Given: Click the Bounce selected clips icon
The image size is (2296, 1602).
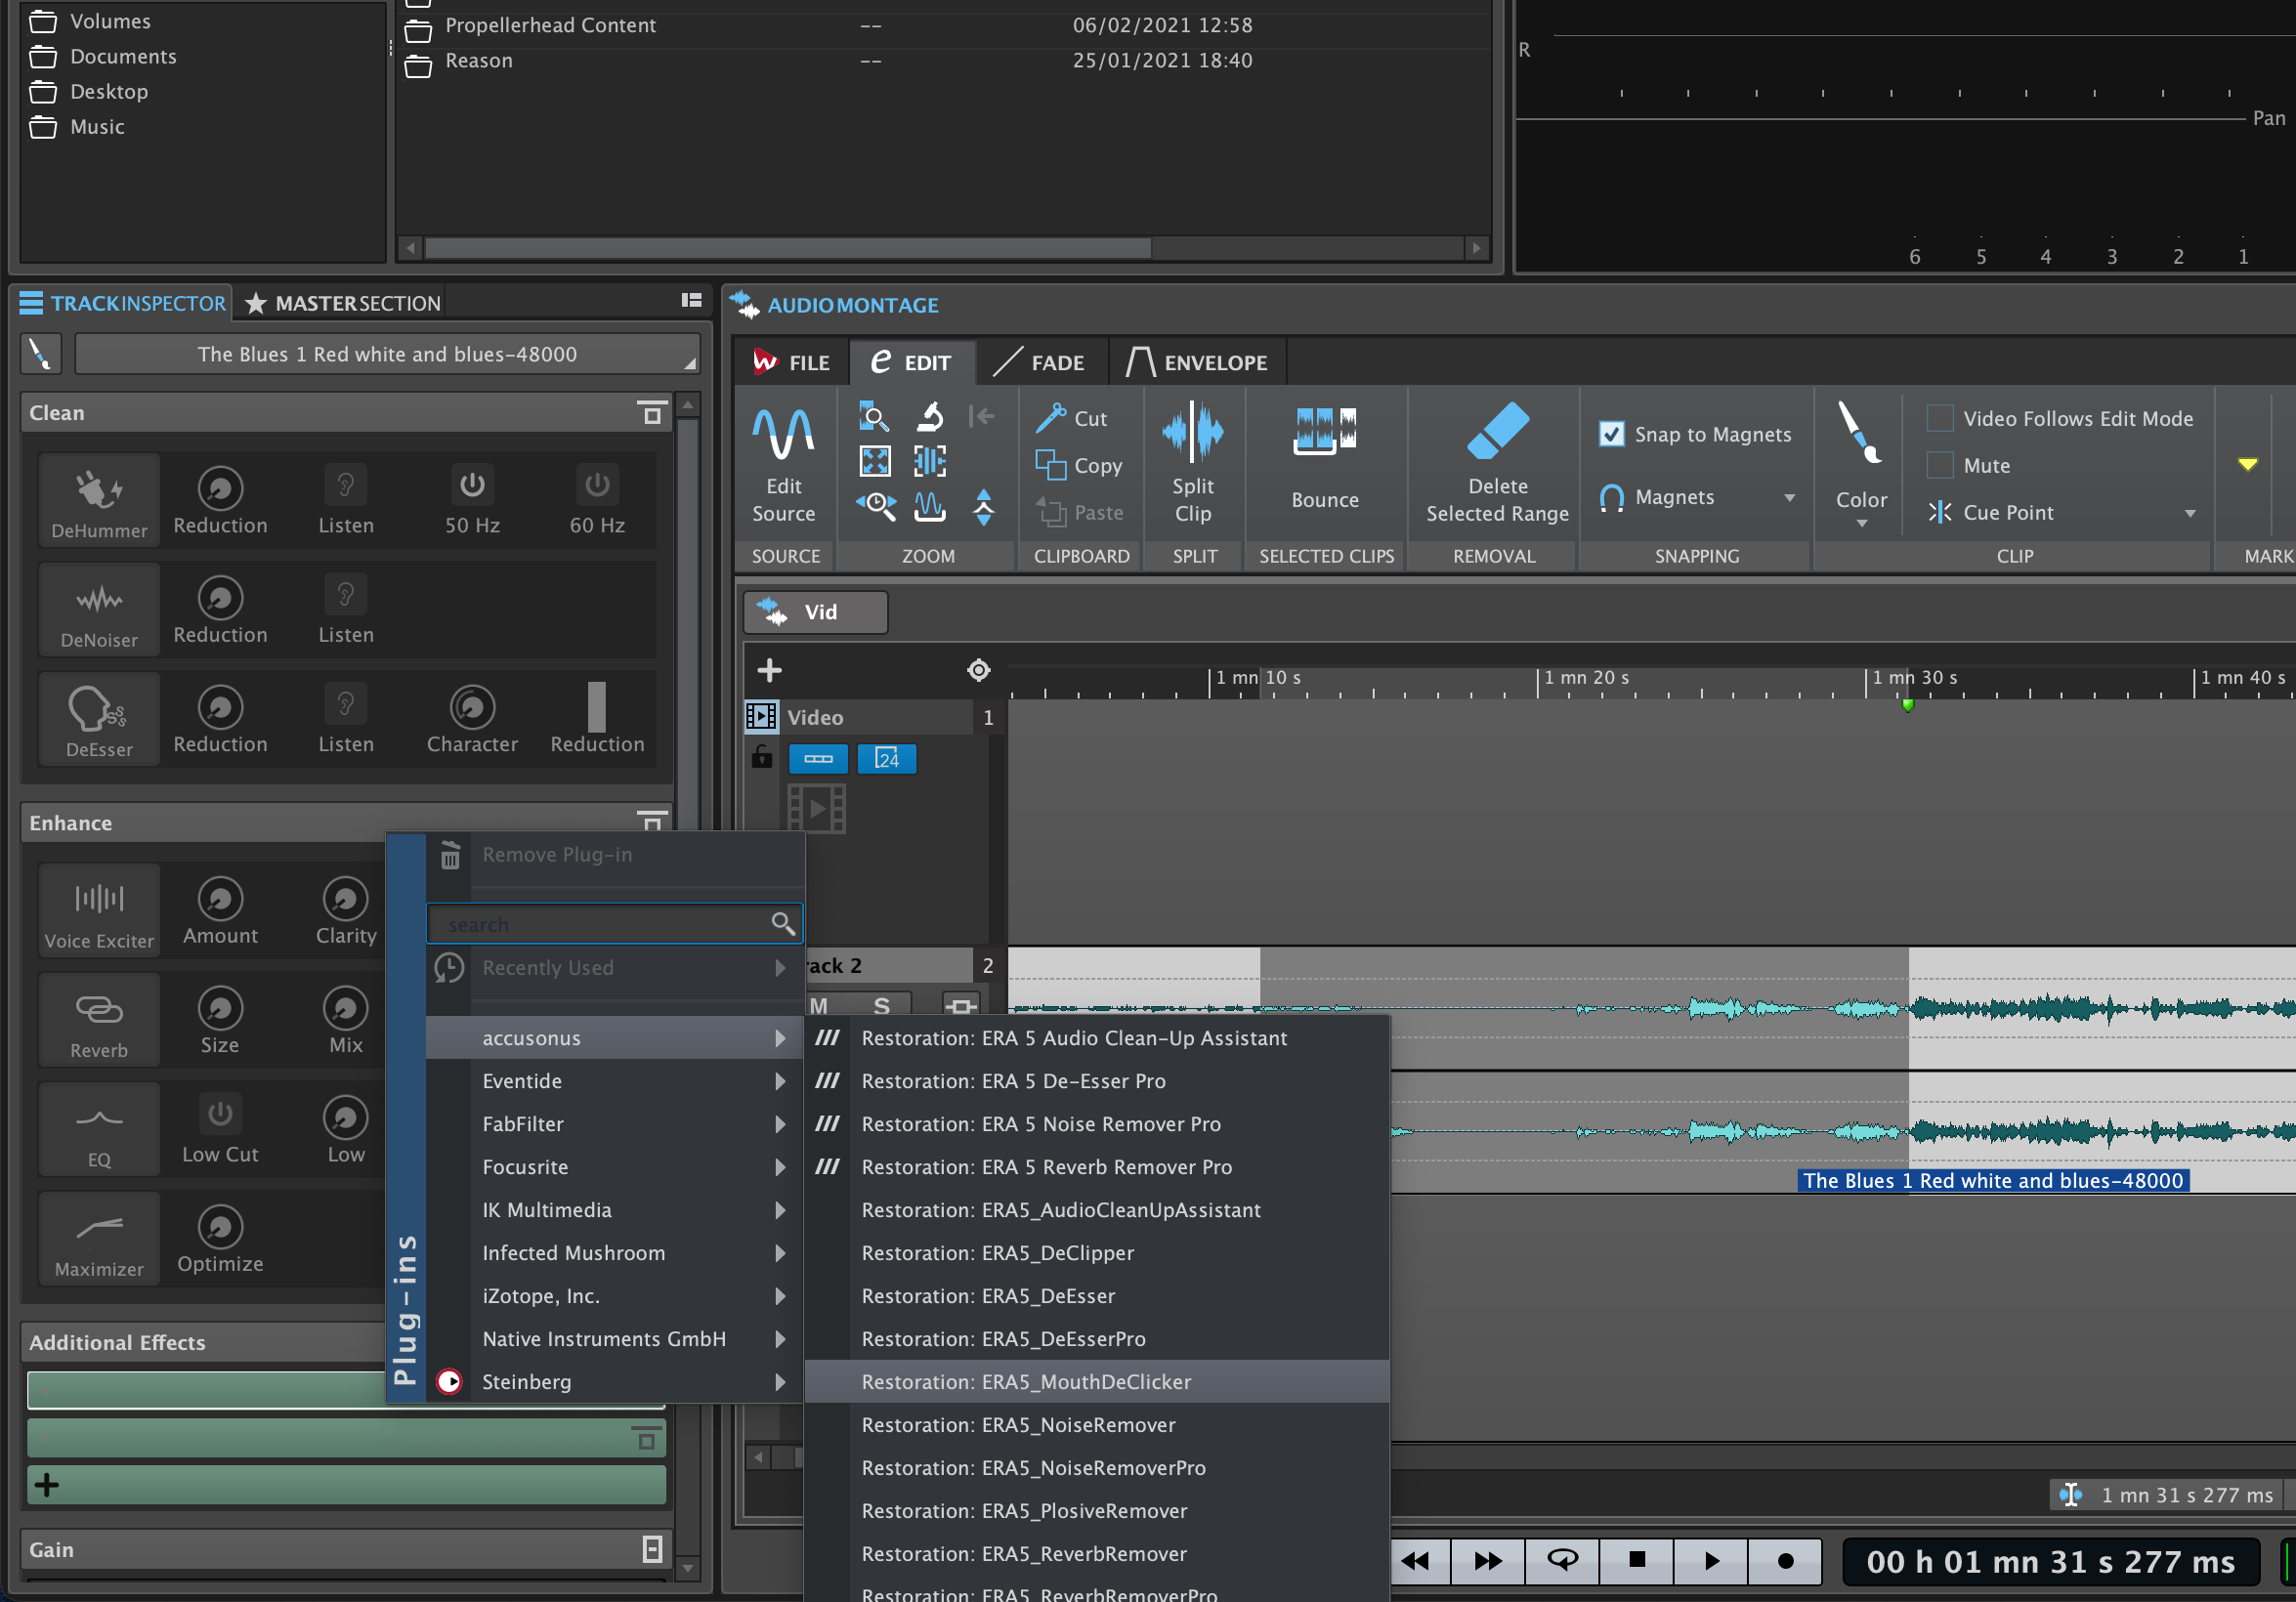Looking at the screenshot, I should coord(1324,431).
